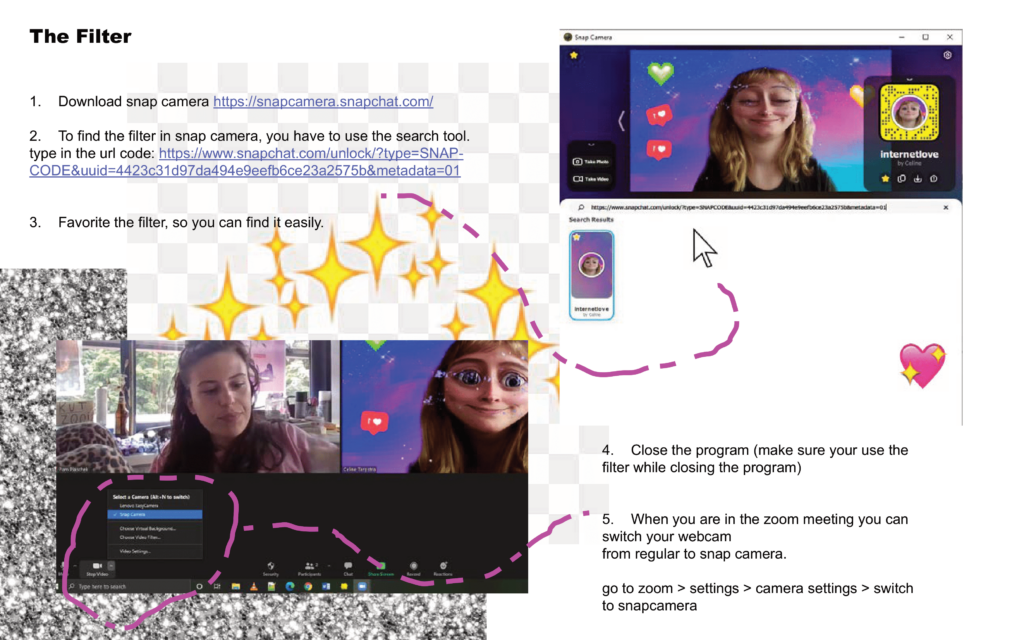Open the Zoom Security icon
Image resolution: width=1024 pixels, height=640 pixels.
coord(270,566)
